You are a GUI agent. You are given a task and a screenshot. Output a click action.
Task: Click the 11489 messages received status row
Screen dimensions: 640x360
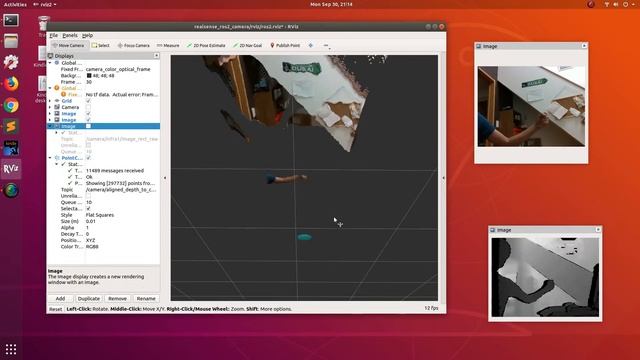pos(115,171)
